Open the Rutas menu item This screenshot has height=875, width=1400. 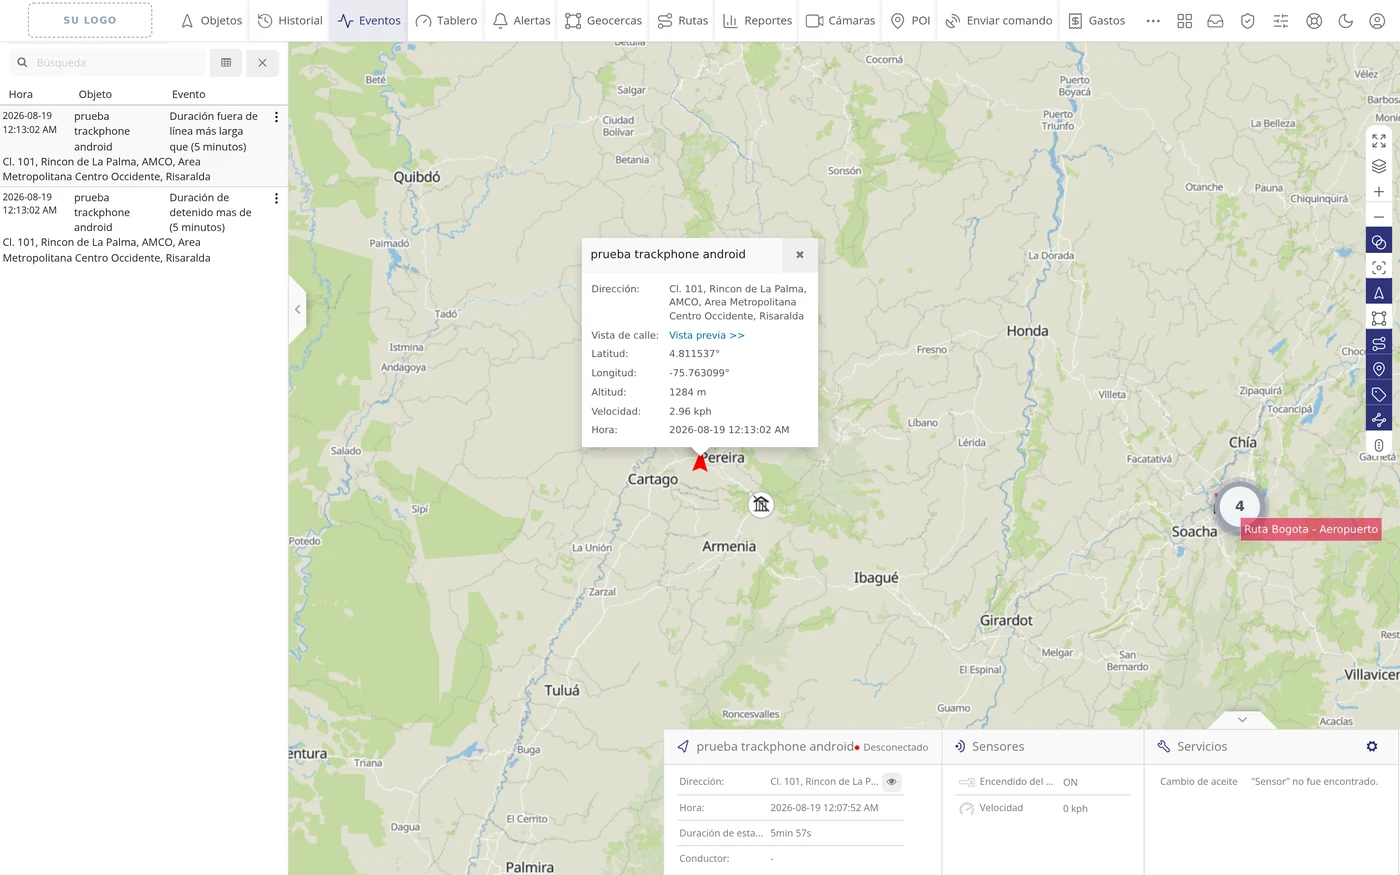(x=683, y=20)
